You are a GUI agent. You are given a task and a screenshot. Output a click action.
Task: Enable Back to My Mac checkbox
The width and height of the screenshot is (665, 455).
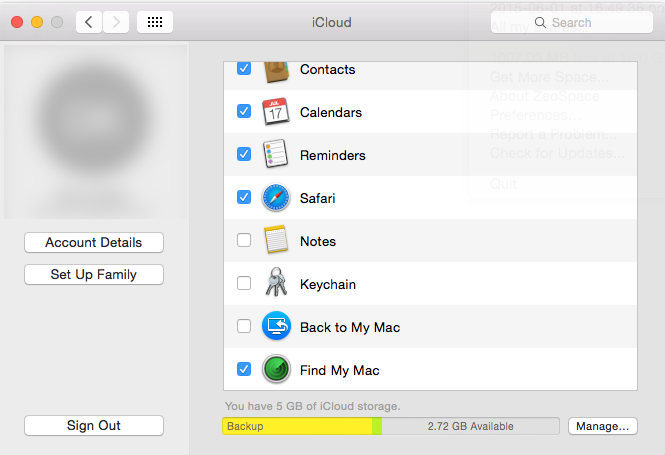point(244,326)
